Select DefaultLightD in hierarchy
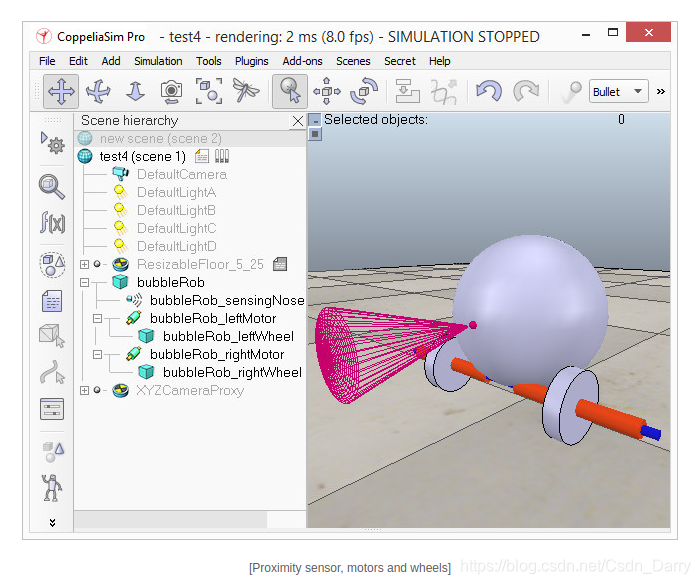The height and width of the screenshot is (584, 700). point(177,246)
